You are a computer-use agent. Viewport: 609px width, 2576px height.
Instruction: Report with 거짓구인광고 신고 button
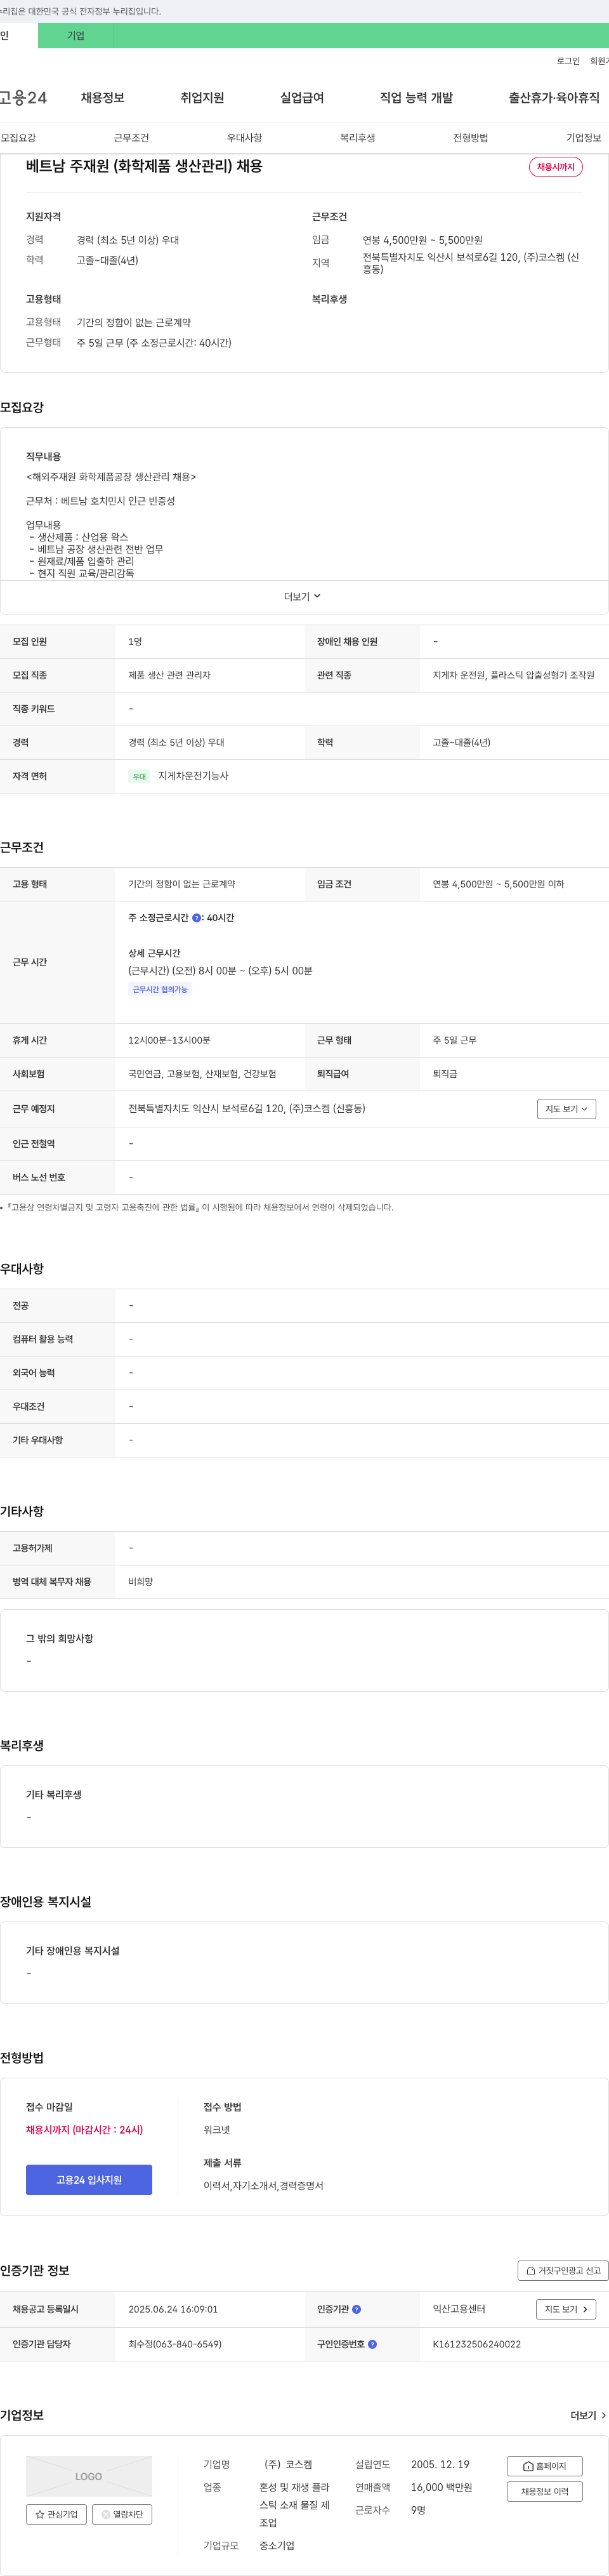click(563, 2270)
